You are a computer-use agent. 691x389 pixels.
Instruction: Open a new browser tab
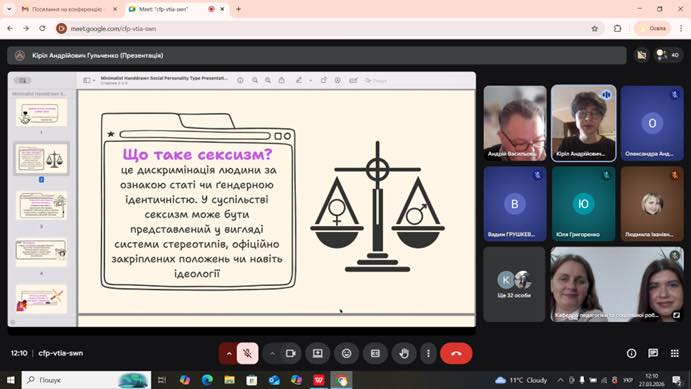pos(238,9)
